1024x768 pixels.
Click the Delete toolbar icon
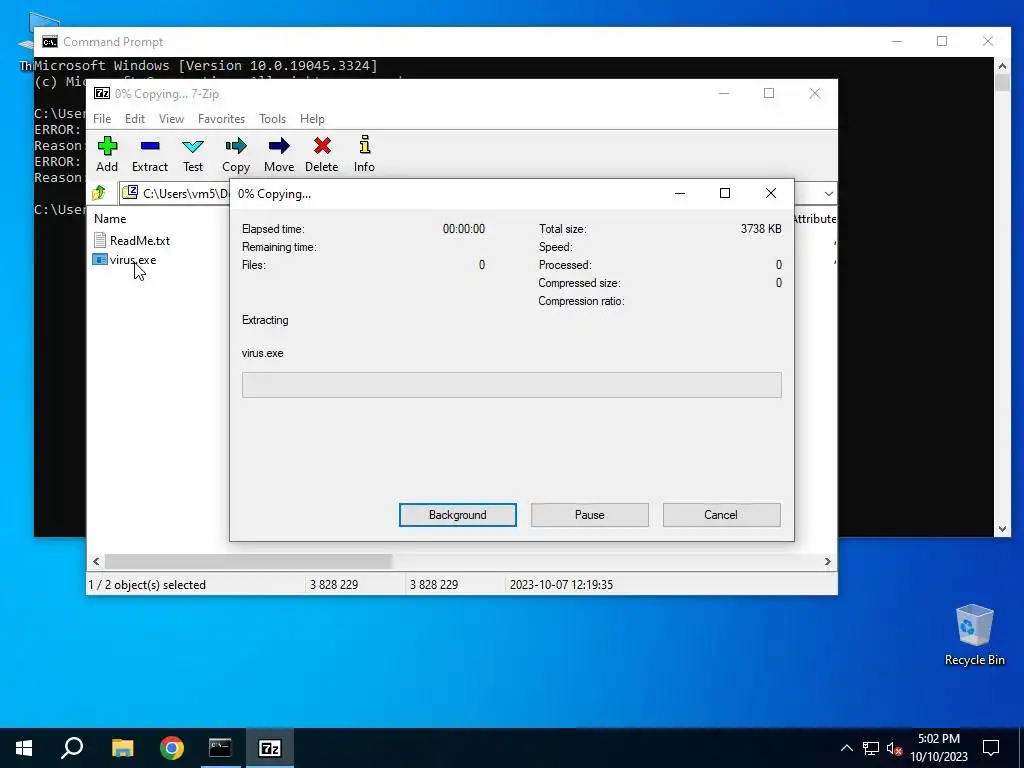coord(321,153)
